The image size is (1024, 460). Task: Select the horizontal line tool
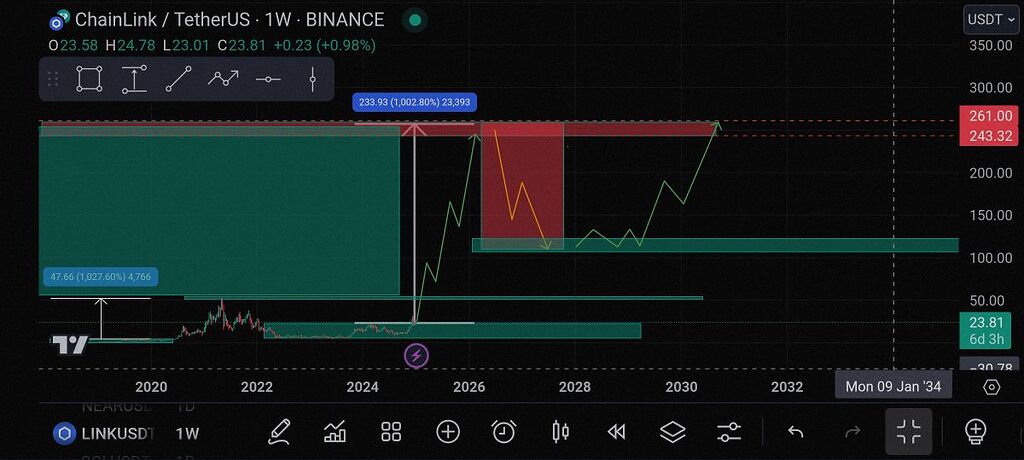268,79
